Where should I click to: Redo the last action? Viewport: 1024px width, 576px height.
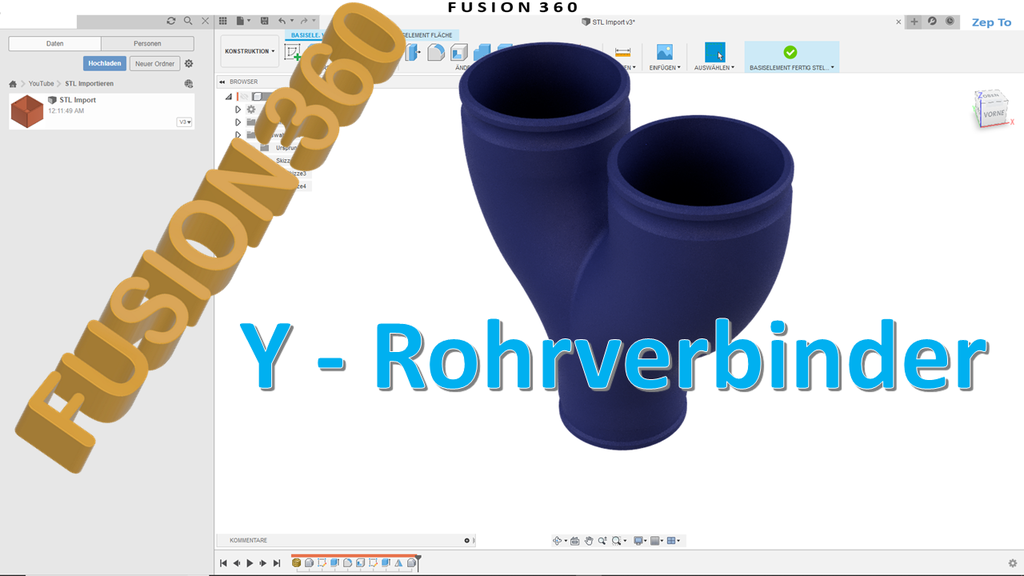304,21
